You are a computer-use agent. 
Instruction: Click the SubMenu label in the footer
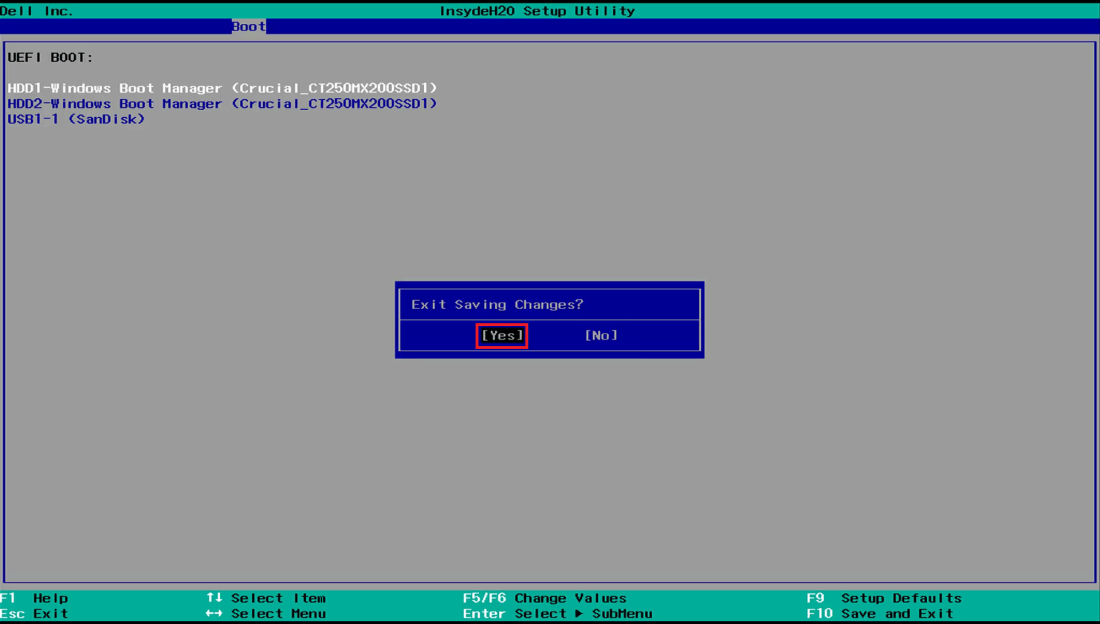(622, 613)
